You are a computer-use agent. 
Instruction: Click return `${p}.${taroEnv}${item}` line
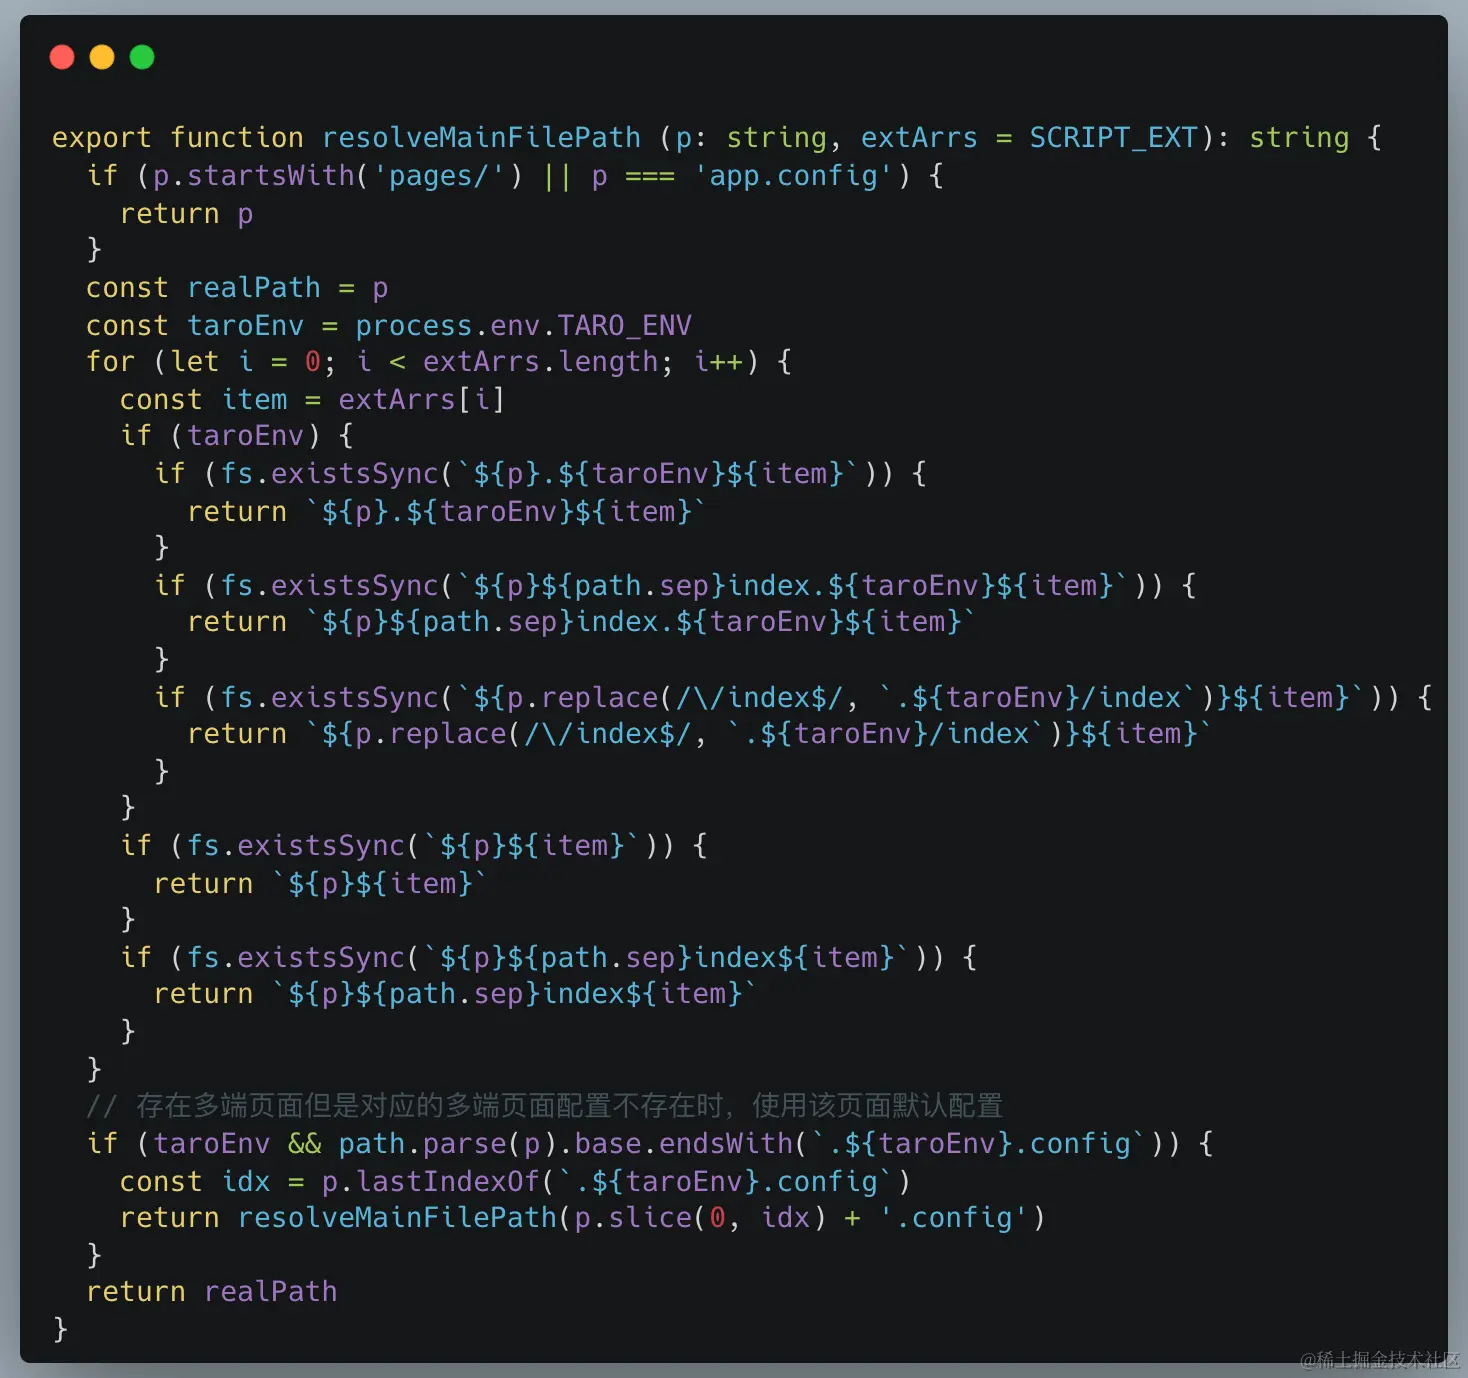coord(447,511)
